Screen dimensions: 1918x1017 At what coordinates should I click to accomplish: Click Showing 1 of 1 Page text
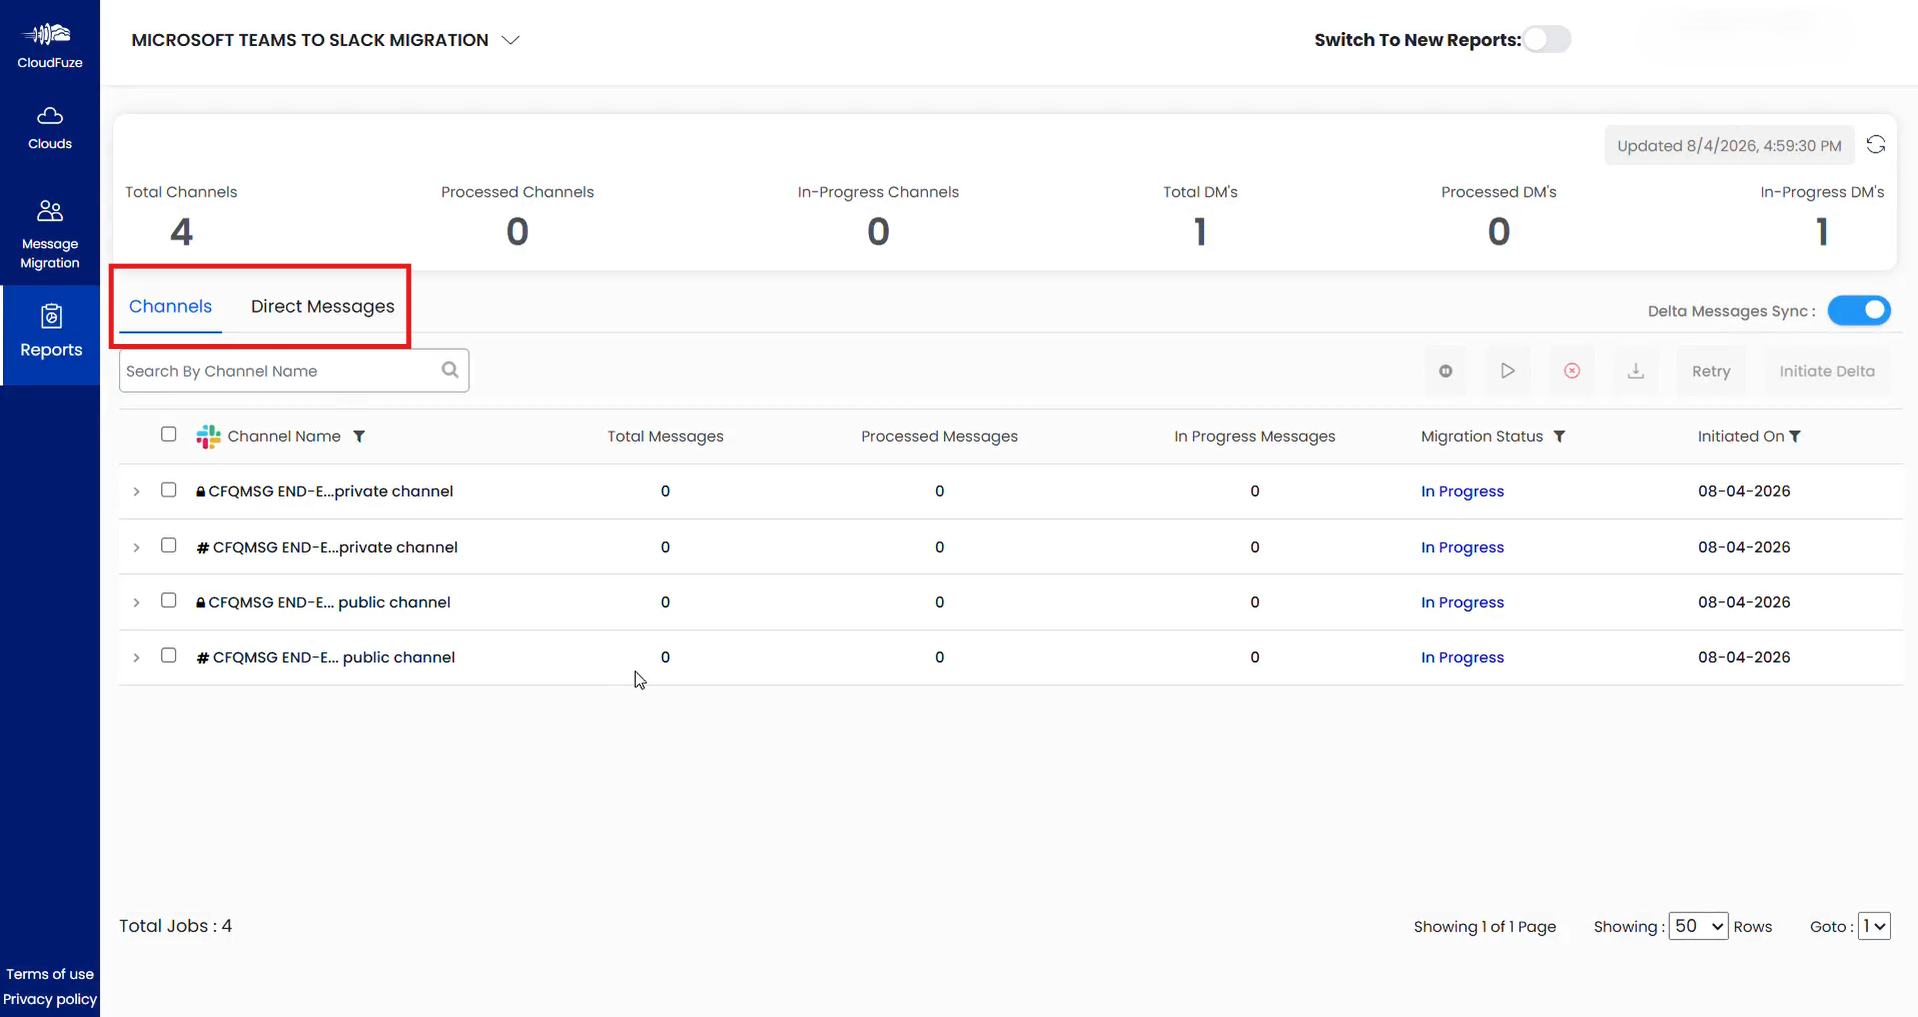pos(1484,927)
